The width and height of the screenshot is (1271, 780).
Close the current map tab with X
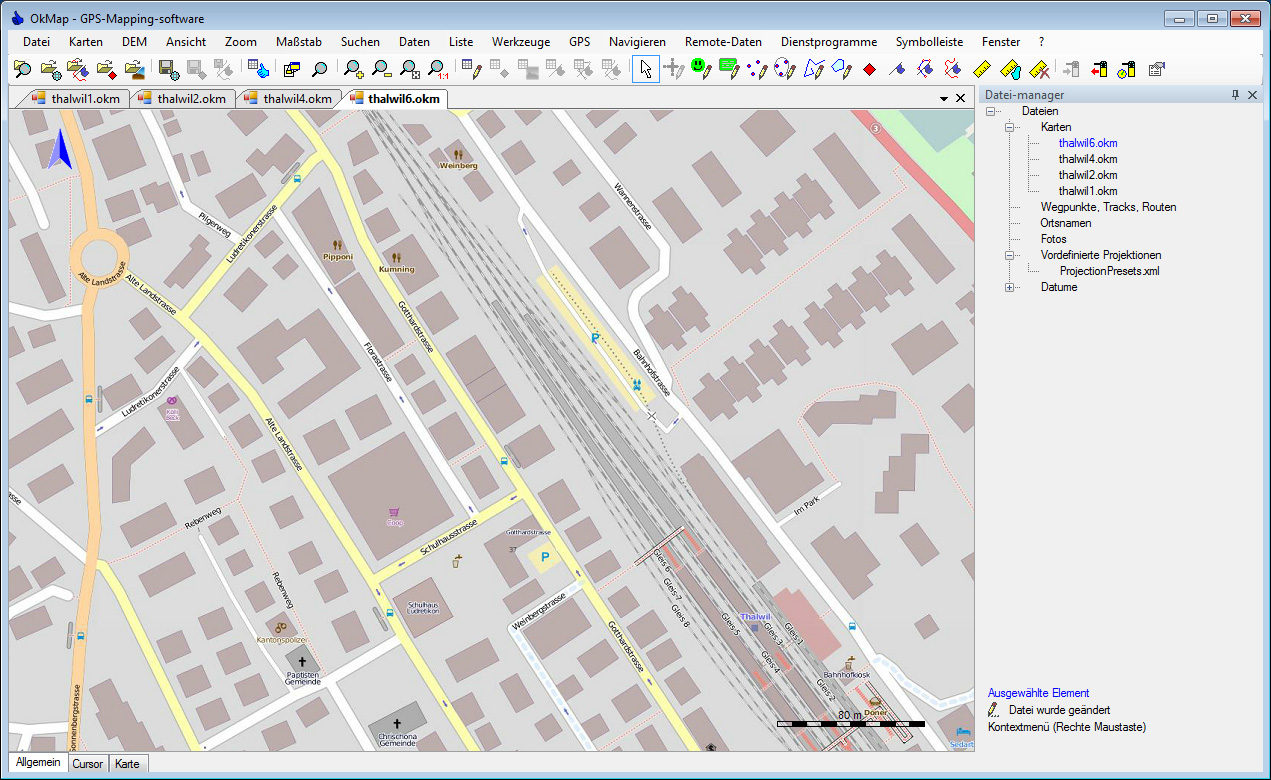(961, 98)
